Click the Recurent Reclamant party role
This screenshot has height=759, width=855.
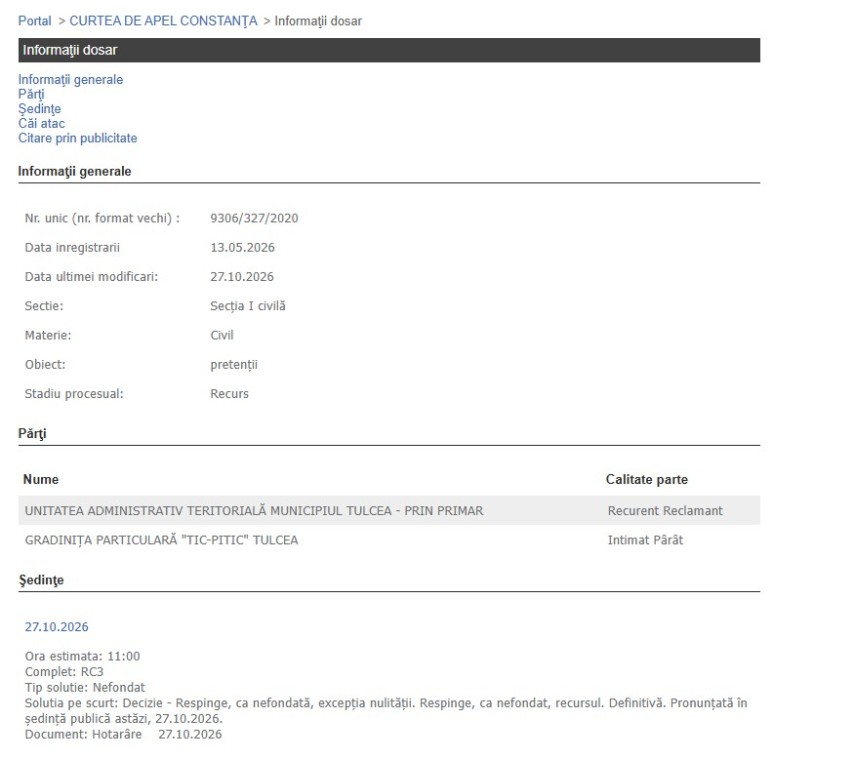tap(665, 511)
